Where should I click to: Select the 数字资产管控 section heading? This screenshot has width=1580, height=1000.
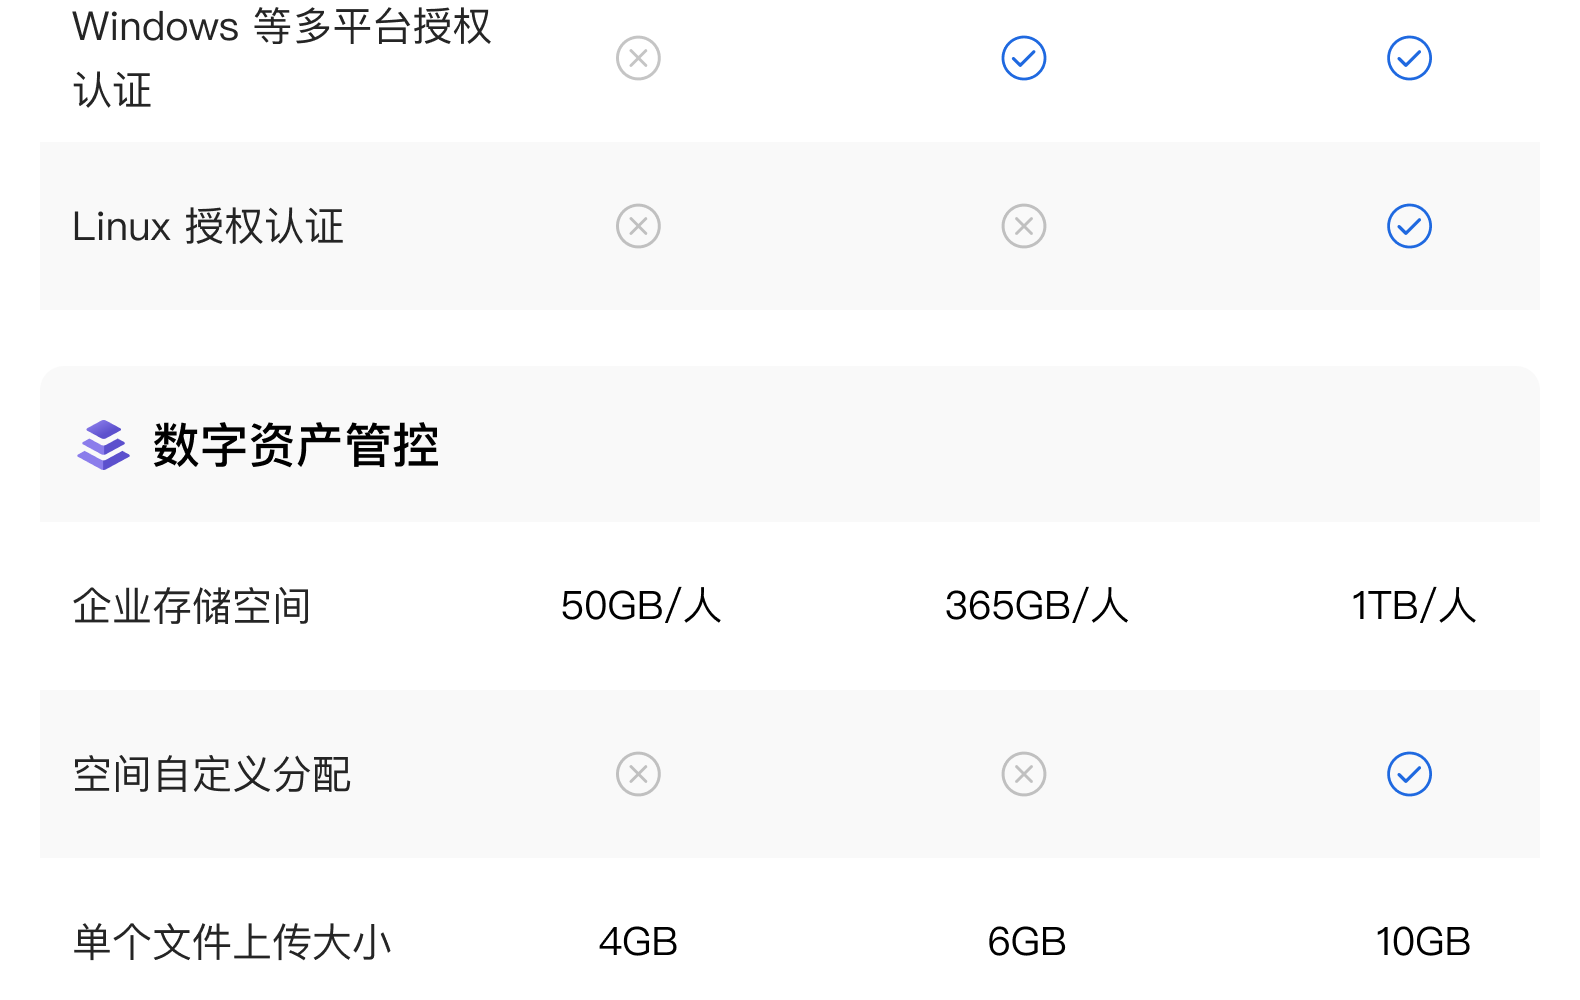pos(295,445)
